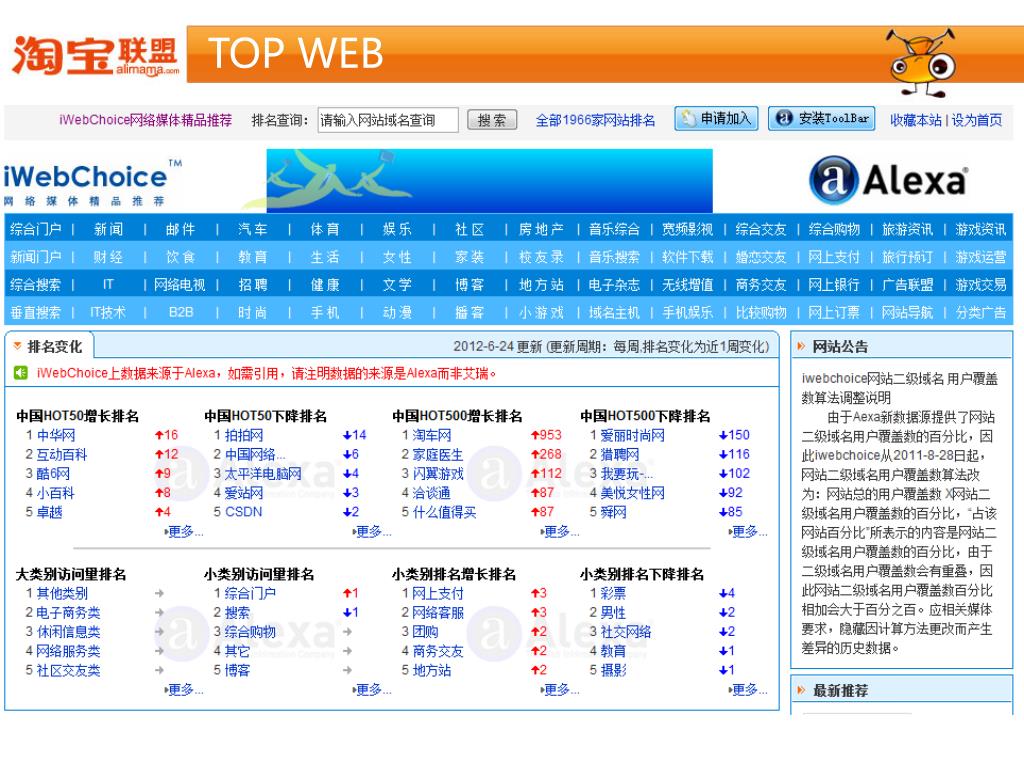Click 更多 under 中国HOT500增长排名
Image resolution: width=1024 pixels, height=768 pixels.
[561, 532]
